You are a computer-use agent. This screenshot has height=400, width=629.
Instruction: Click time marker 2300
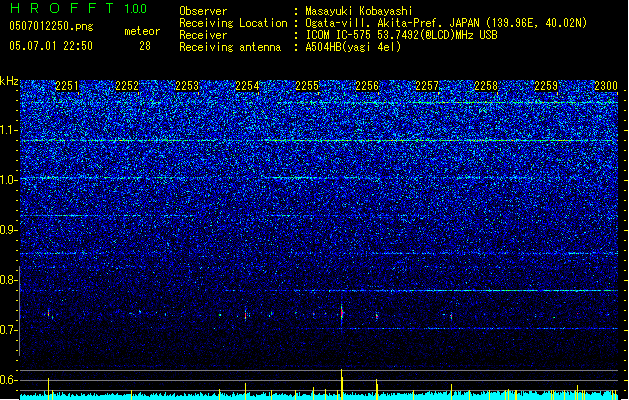tap(606, 86)
